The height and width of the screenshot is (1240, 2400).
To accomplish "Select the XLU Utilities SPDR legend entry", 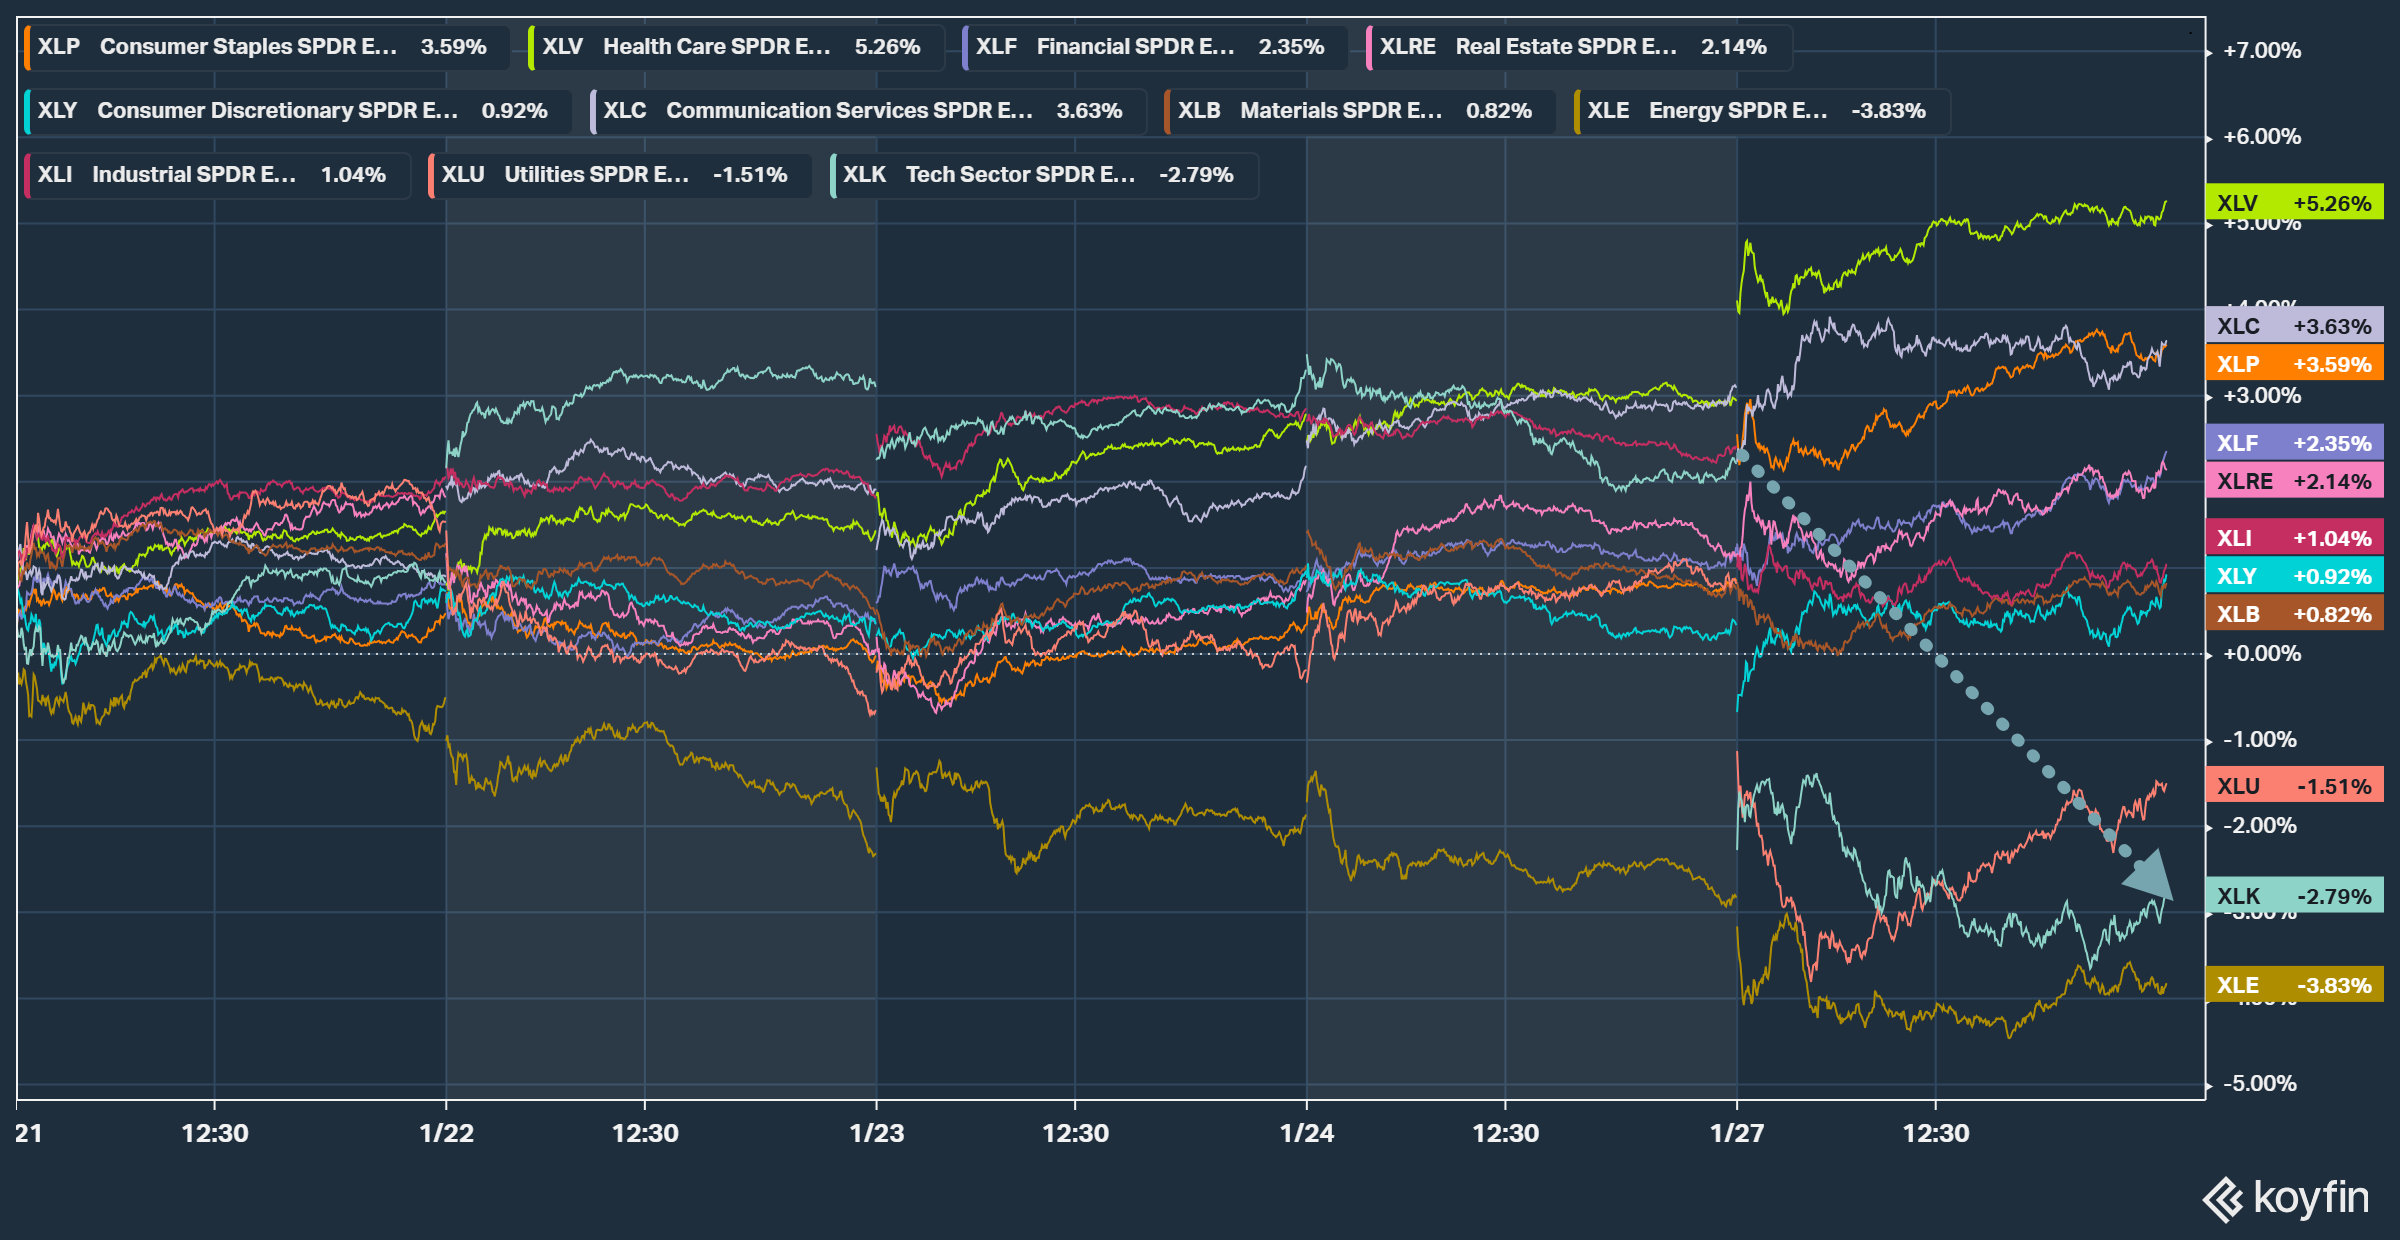I will point(619,175).
